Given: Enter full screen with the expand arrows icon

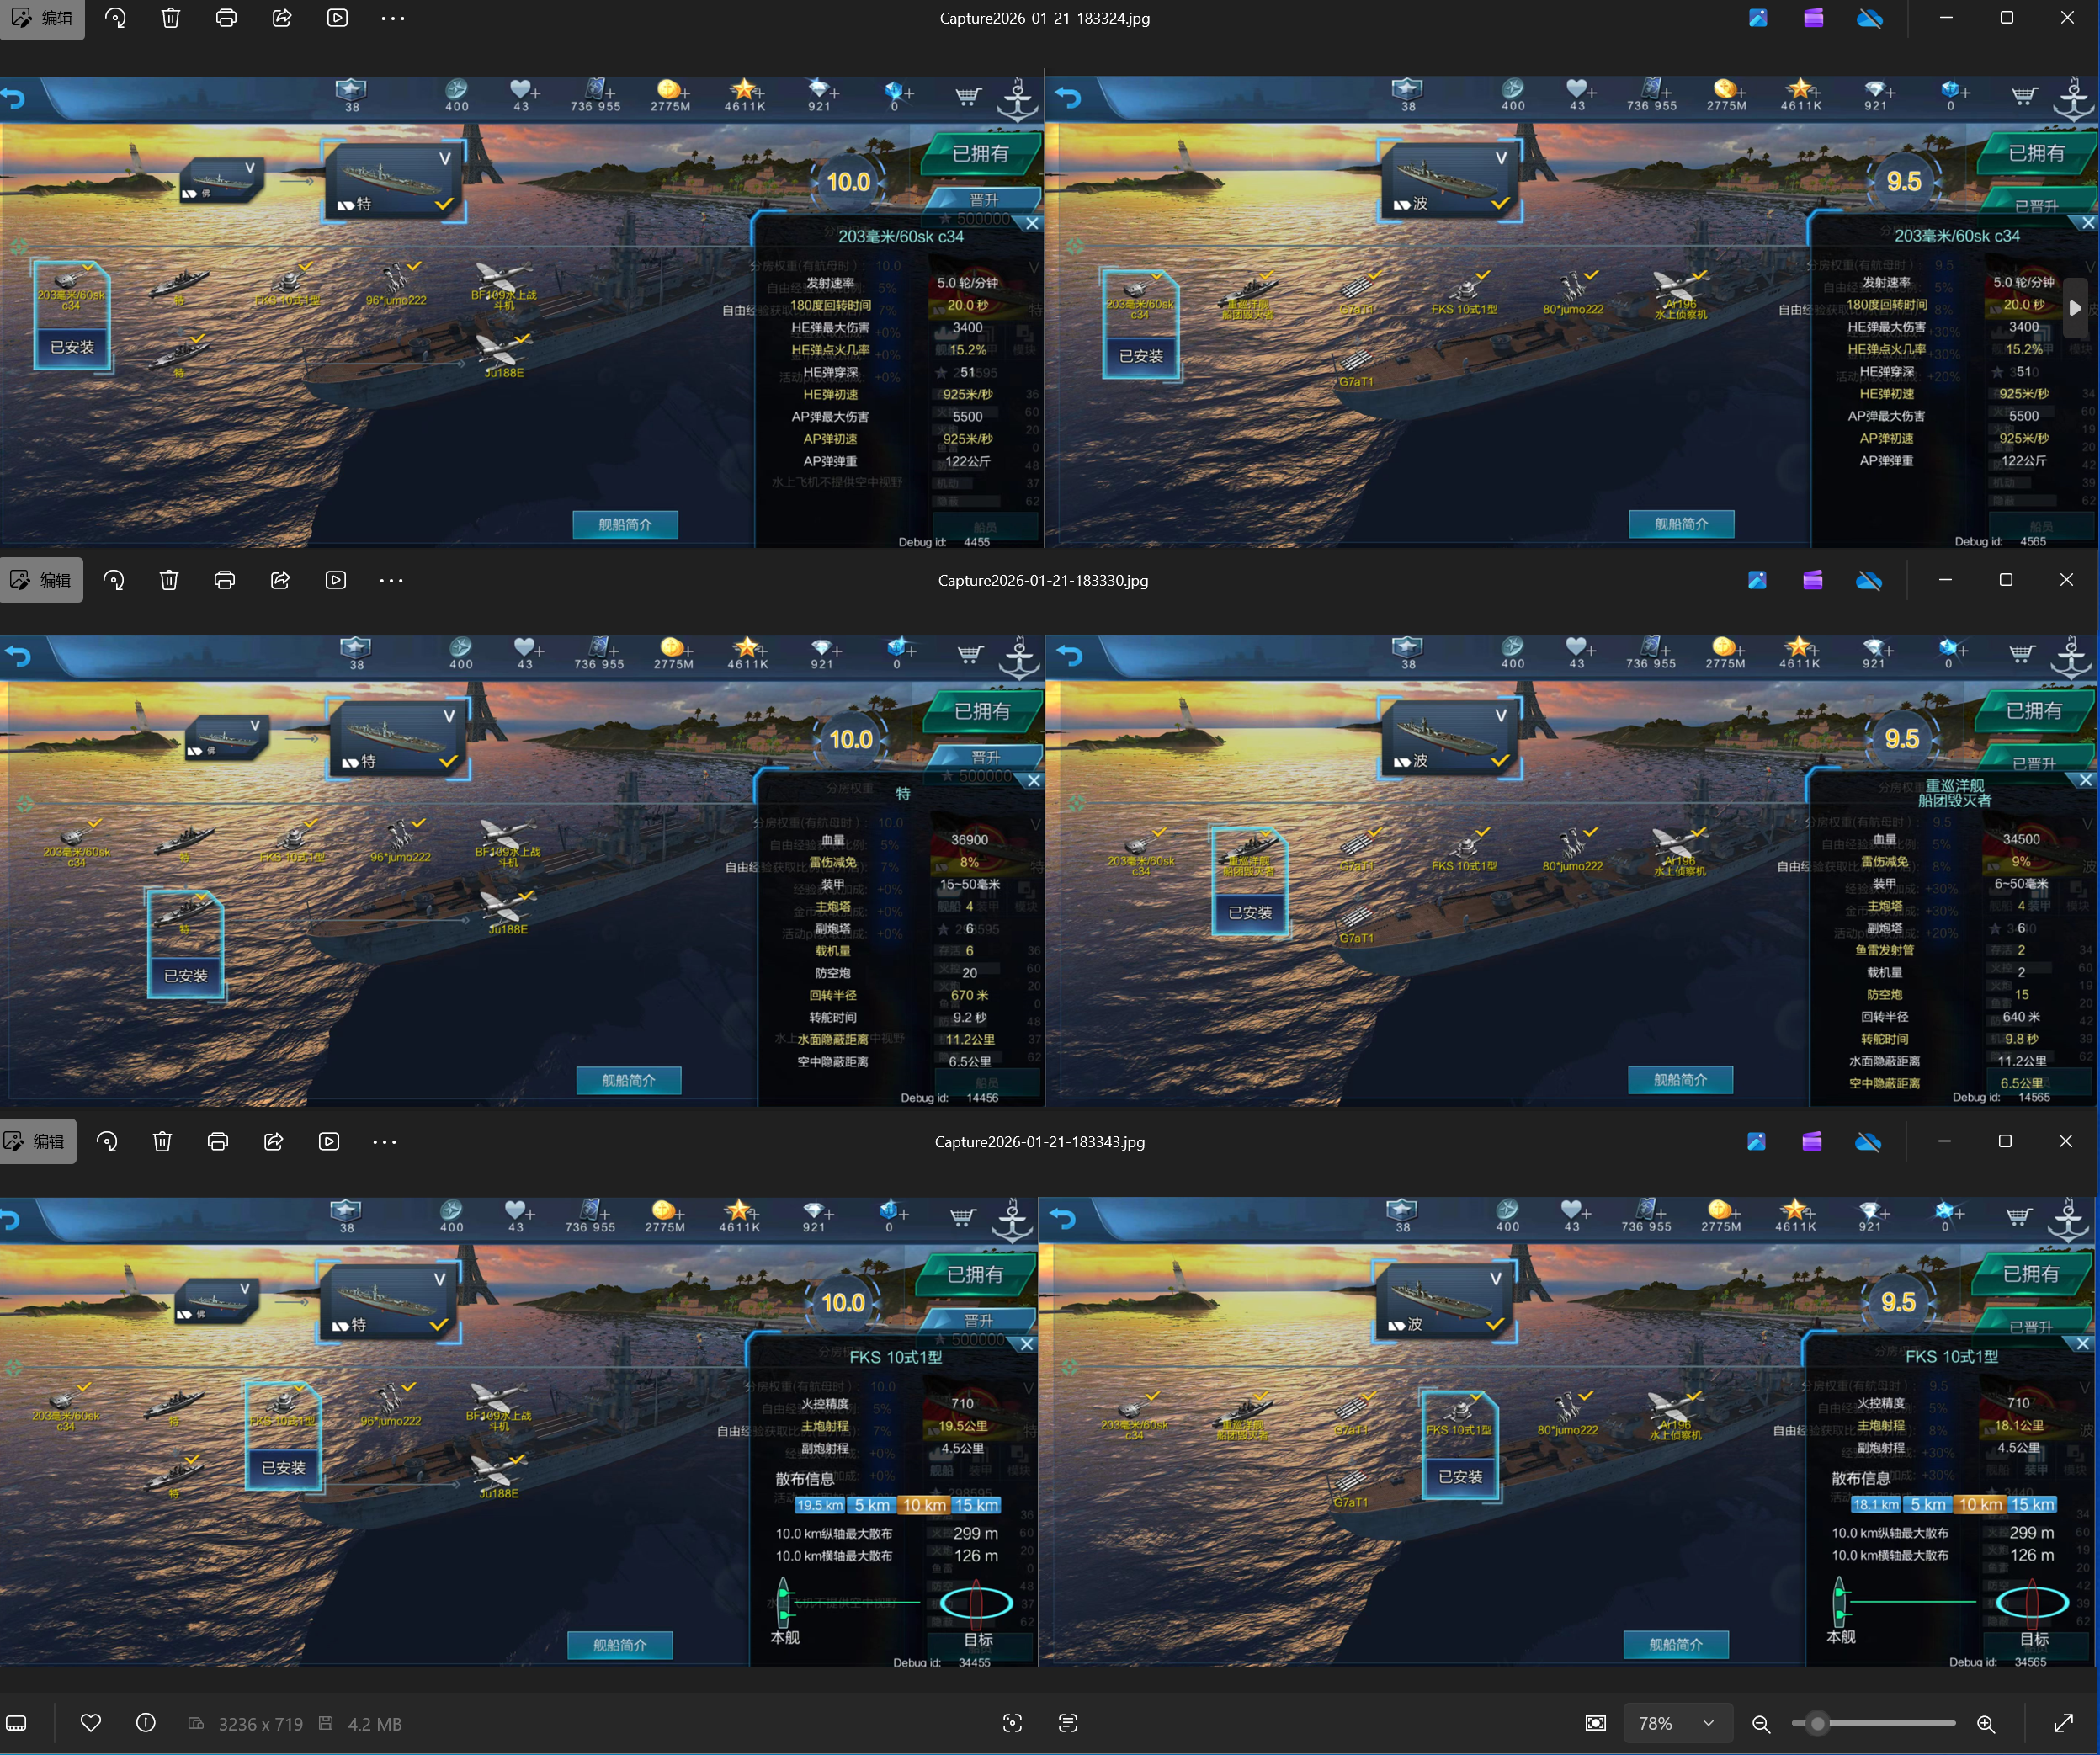Looking at the screenshot, I should pos(2063,1722).
